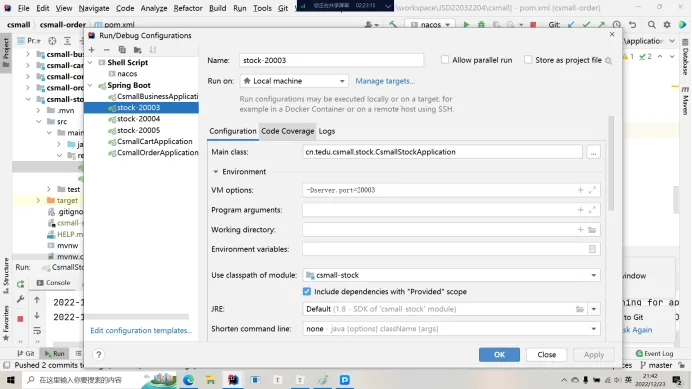Open Edit configuration templates link
The width and height of the screenshot is (692, 389).
coord(141,330)
